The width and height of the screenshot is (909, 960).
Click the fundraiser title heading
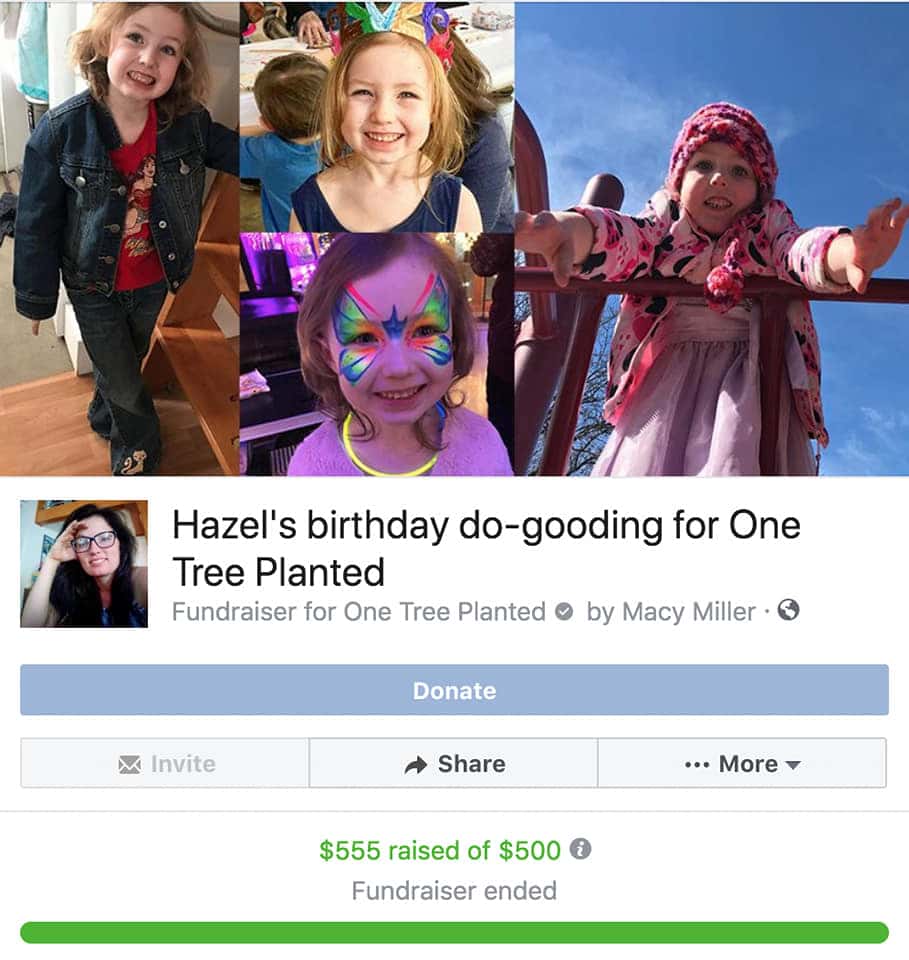(x=486, y=548)
